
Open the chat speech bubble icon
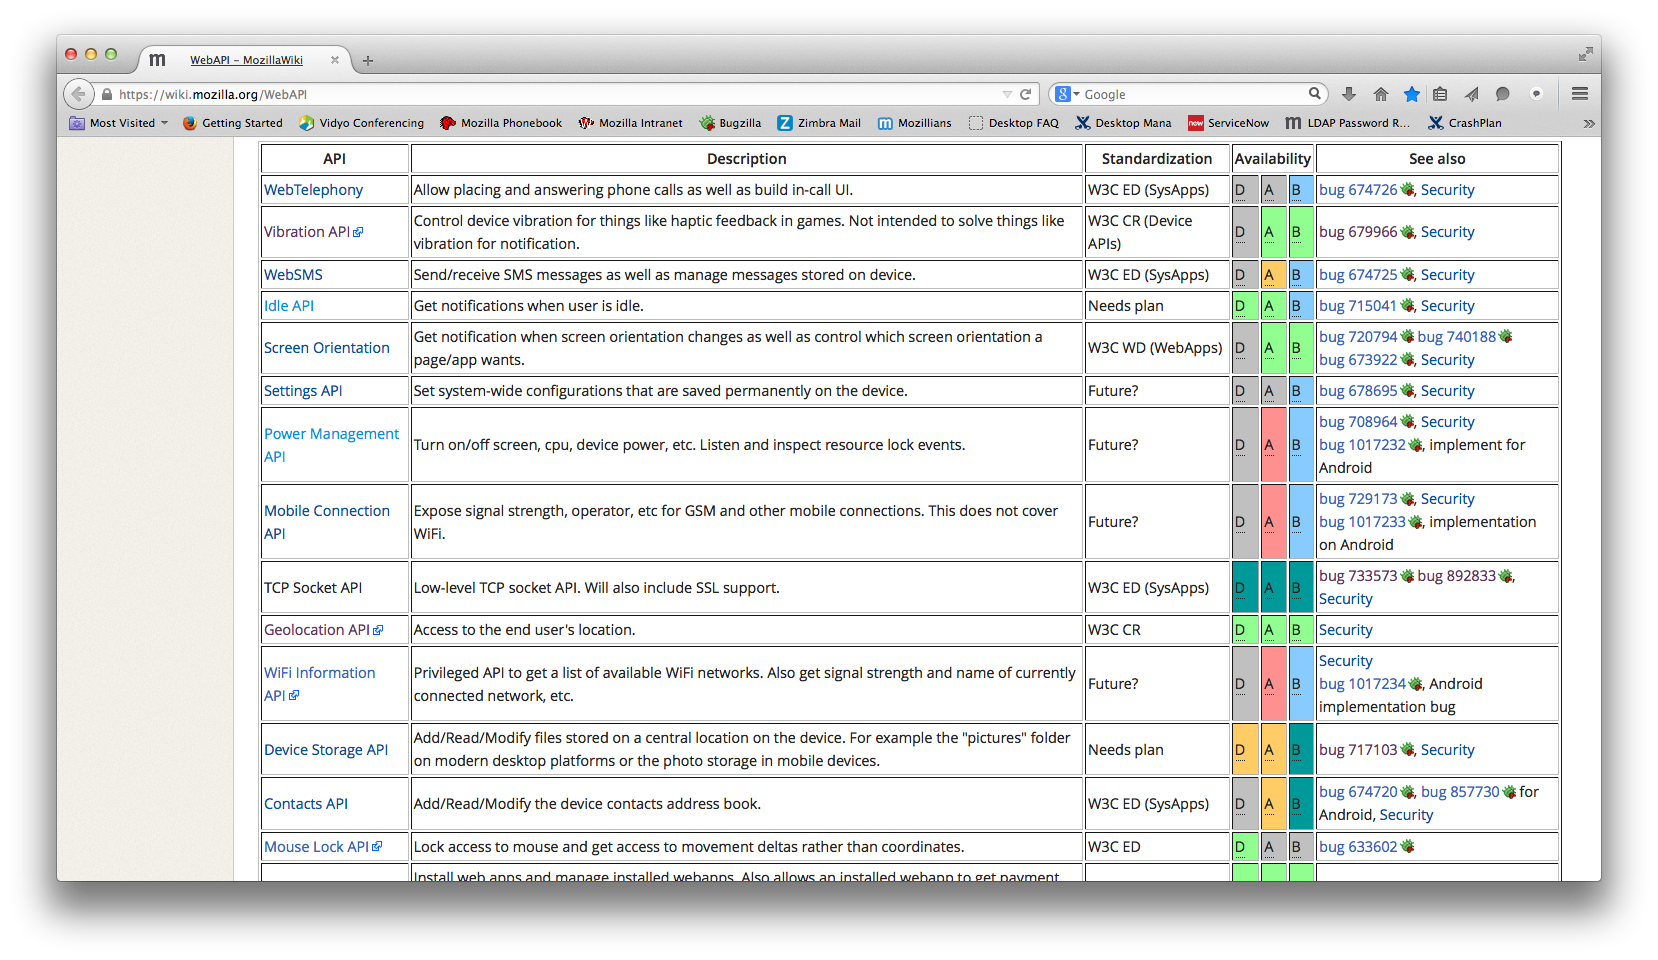(1502, 94)
